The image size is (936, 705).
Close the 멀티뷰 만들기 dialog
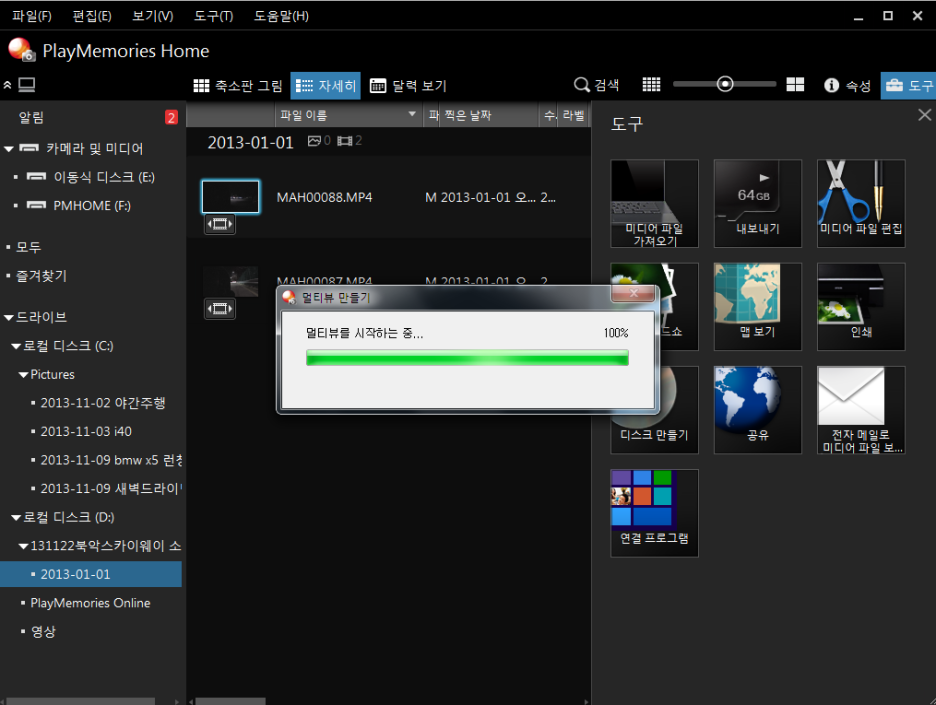click(634, 293)
